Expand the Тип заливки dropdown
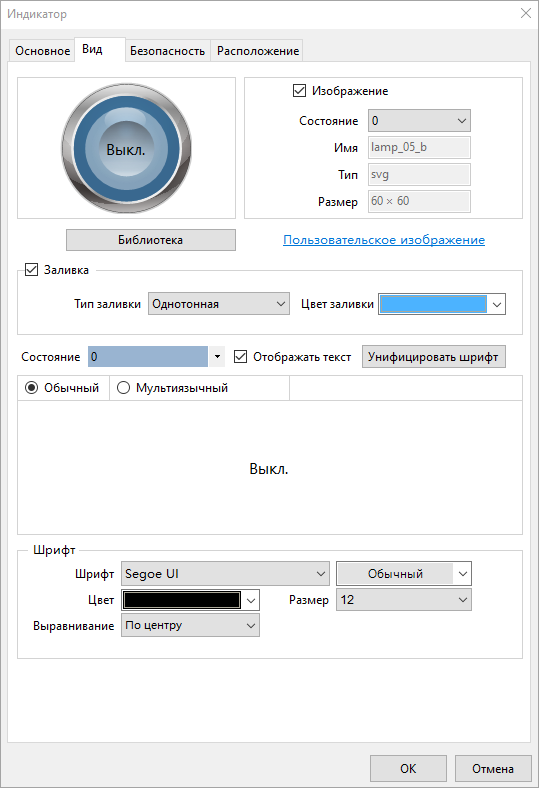This screenshot has width=539, height=788. coord(219,304)
